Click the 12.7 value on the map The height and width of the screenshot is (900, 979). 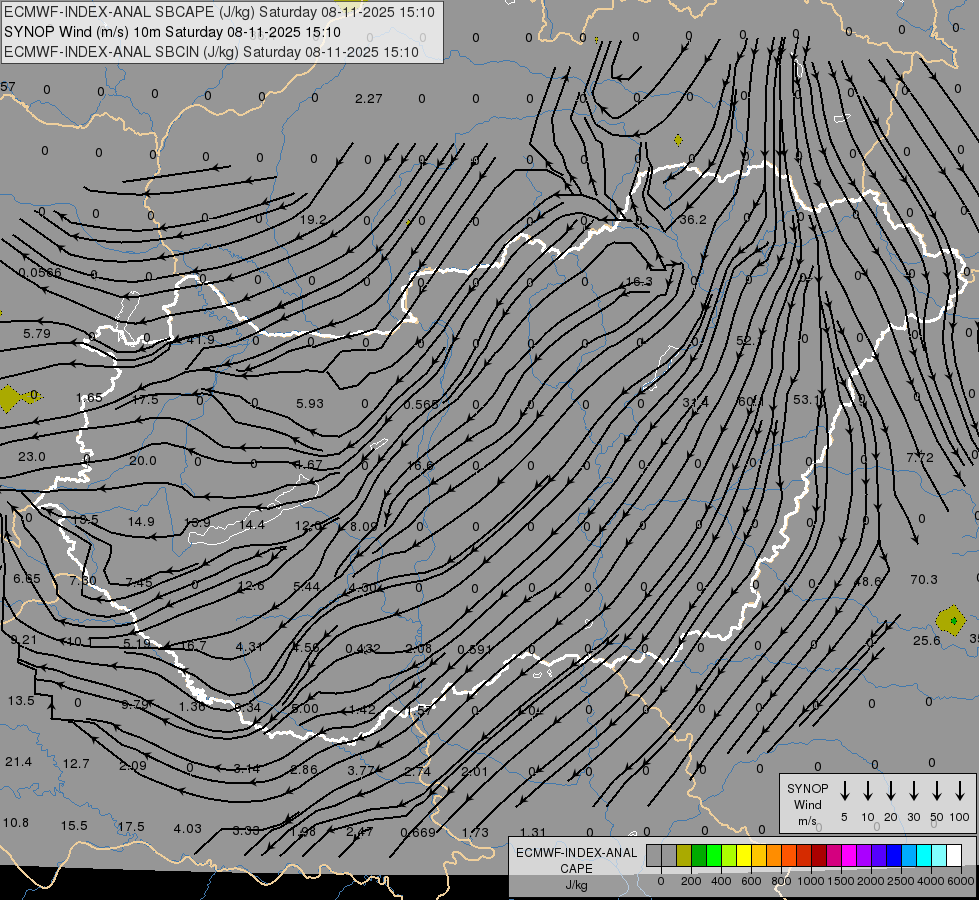[x=76, y=763]
